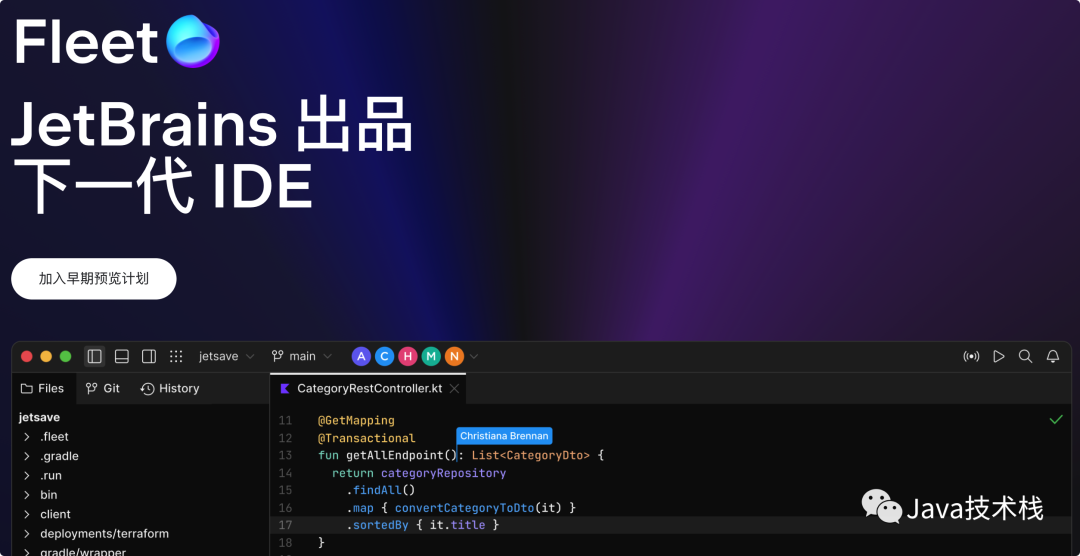The width and height of the screenshot is (1080, 556).
Task: Expand the .run folder
Action: (26, 475)
